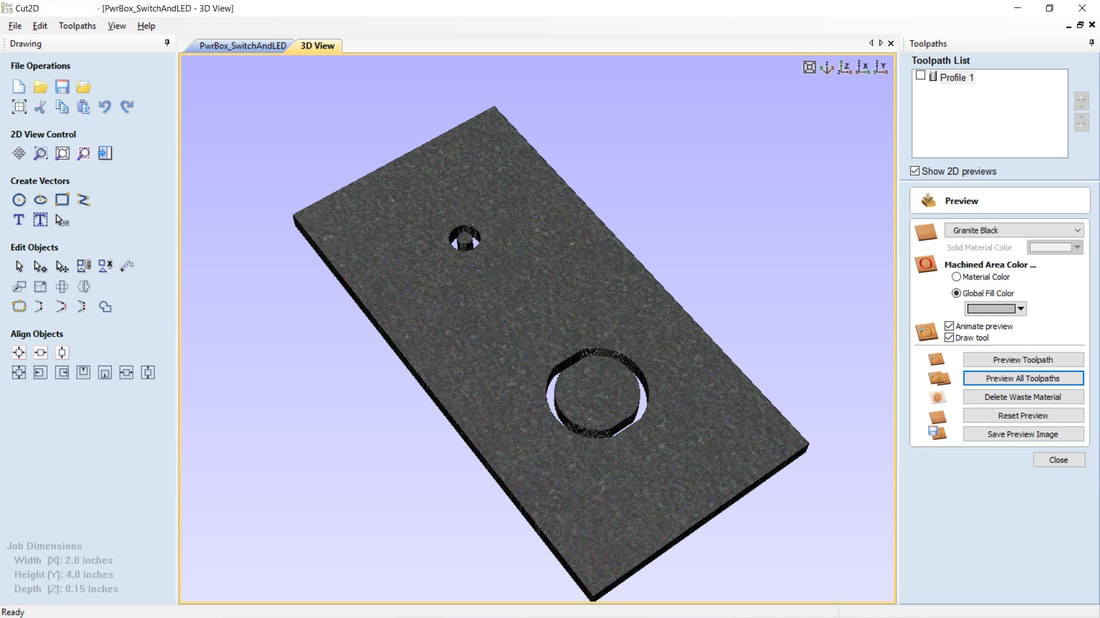Select the Draw Rectangle tool

[62, 200]
